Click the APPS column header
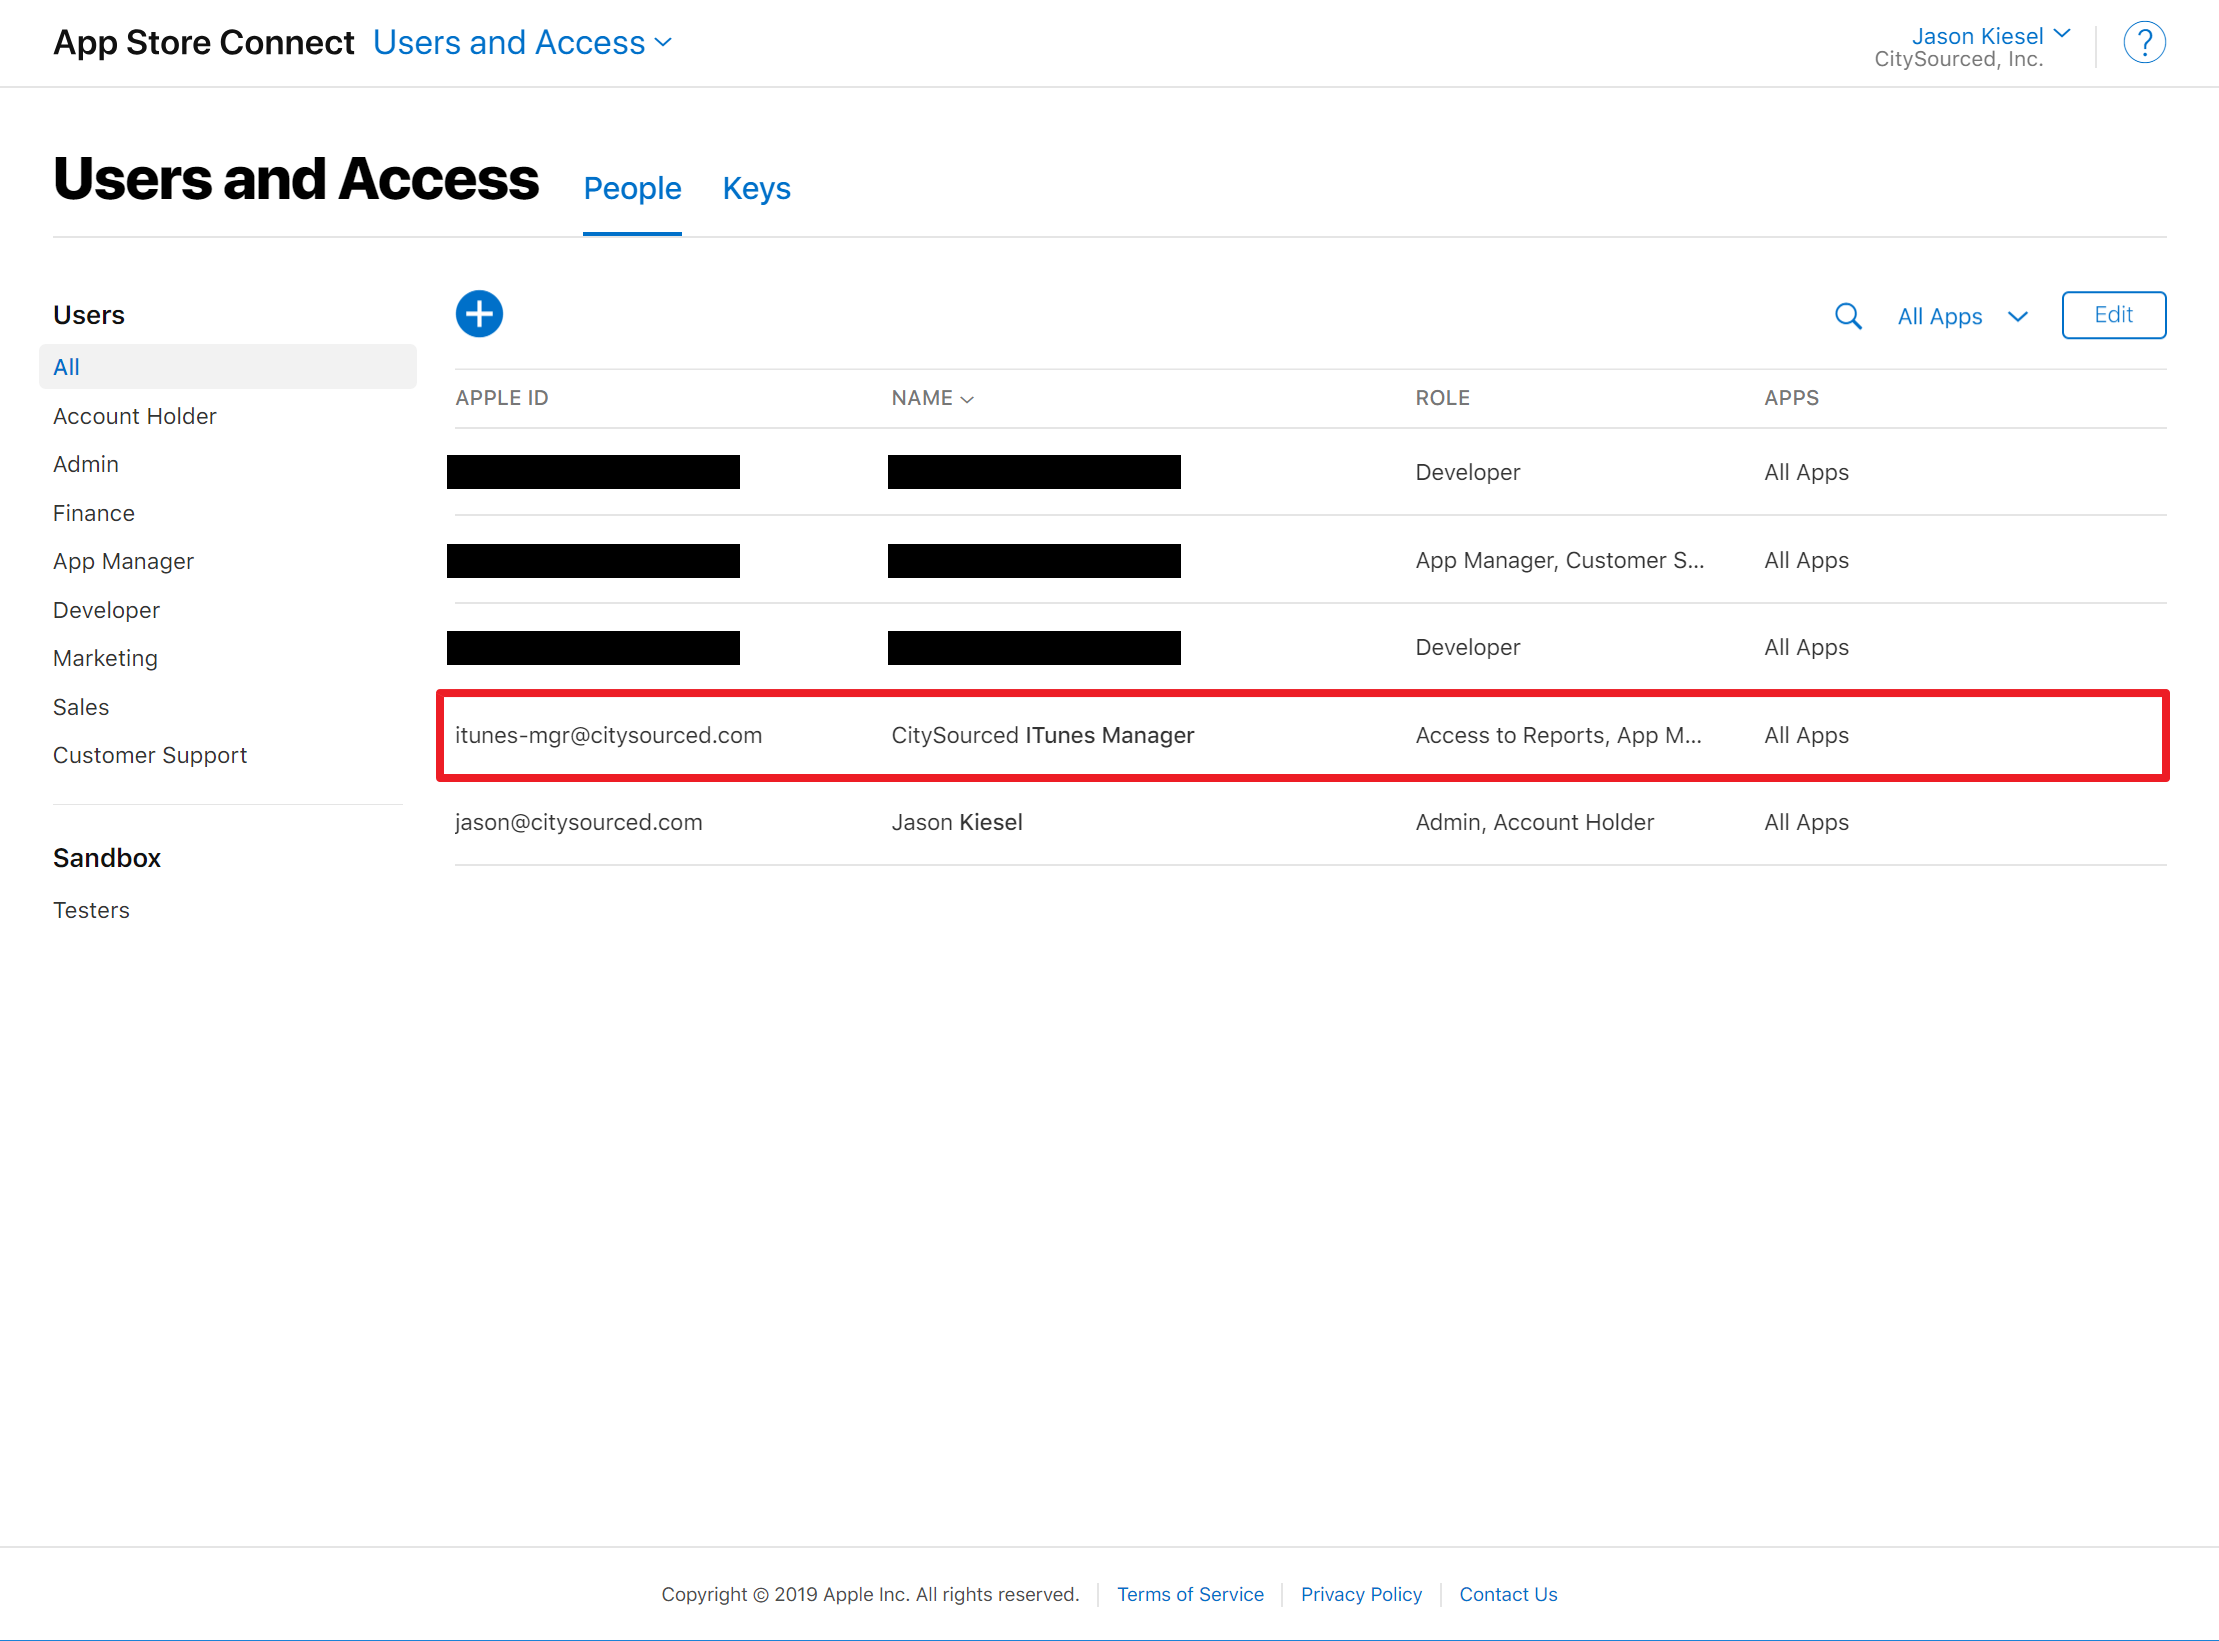Screen dimensions: 2219x1641 click(x=1791, y=398)
